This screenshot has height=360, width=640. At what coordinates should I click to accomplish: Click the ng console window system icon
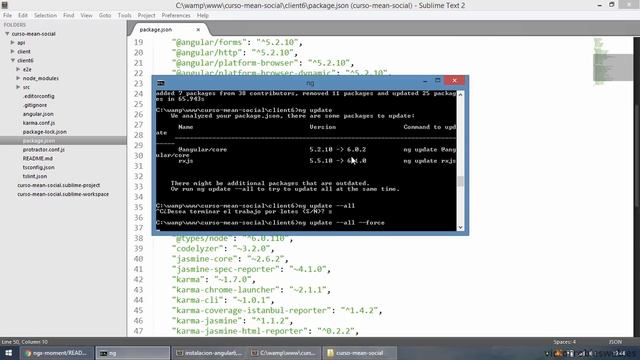[x=161, y=83]
